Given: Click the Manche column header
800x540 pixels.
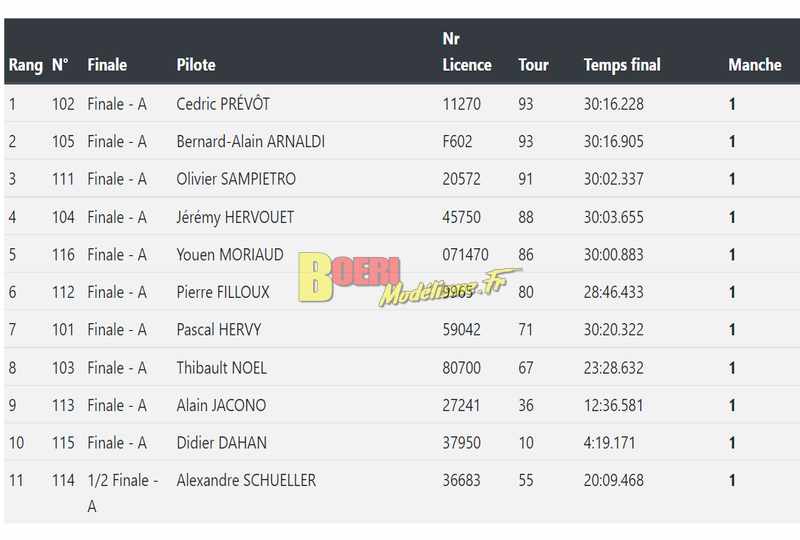Looking at the screenshot, I should point(755,65).
